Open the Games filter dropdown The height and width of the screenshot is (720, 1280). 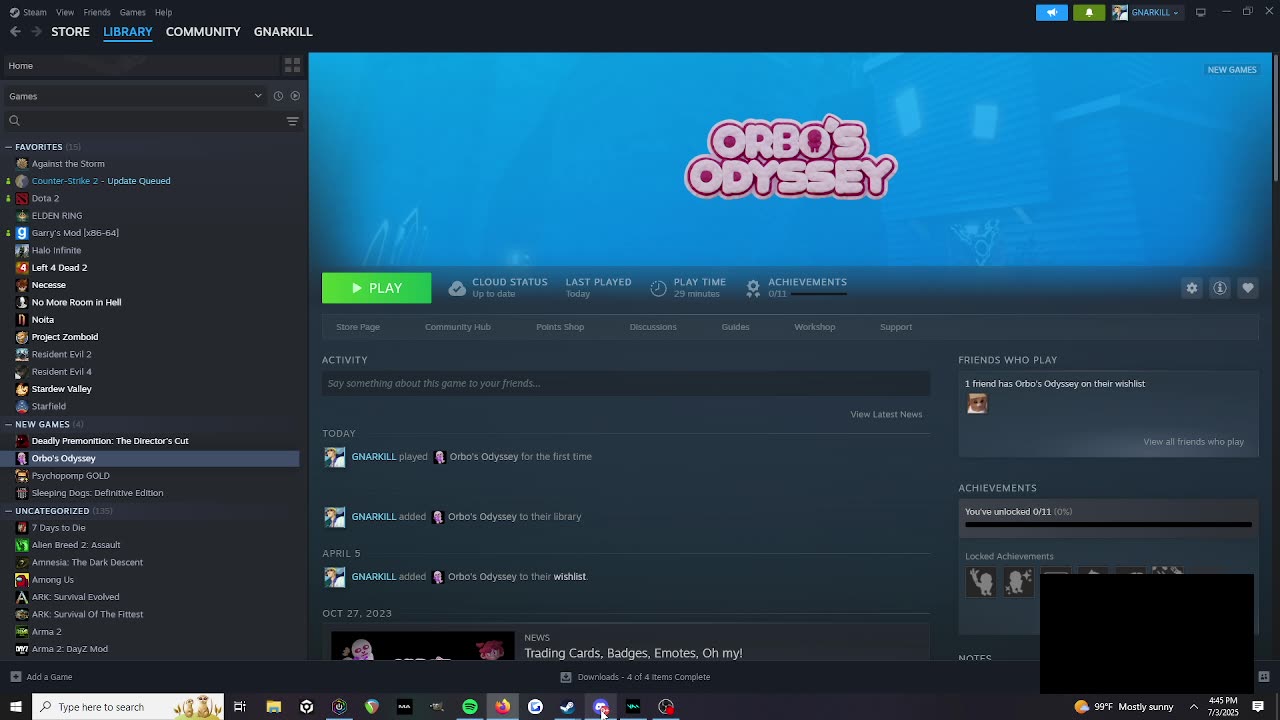click(x=135, y=96)
